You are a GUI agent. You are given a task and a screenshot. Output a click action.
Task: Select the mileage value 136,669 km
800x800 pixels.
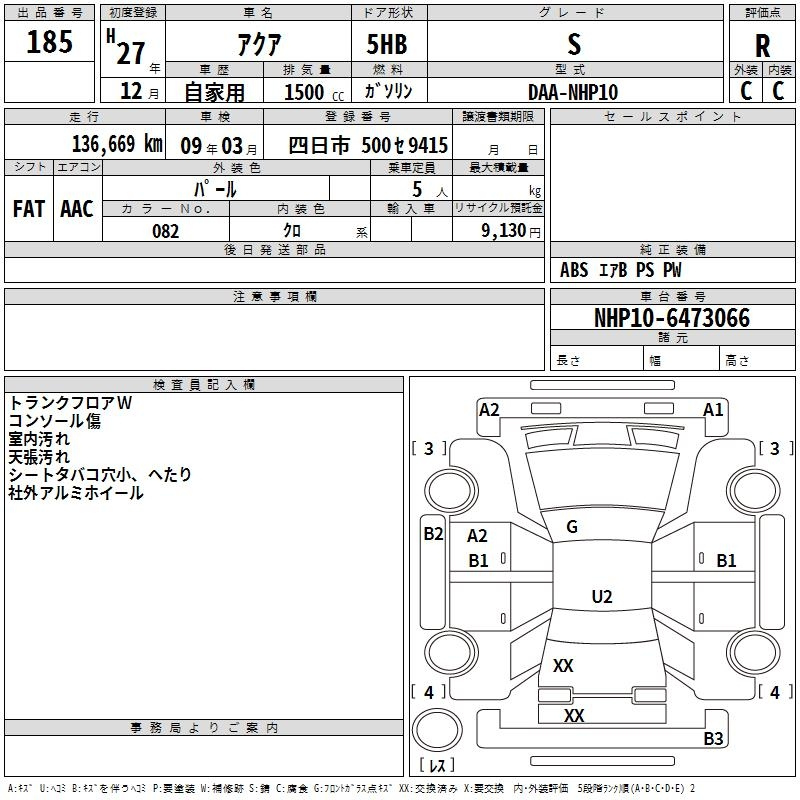point(116,145)
